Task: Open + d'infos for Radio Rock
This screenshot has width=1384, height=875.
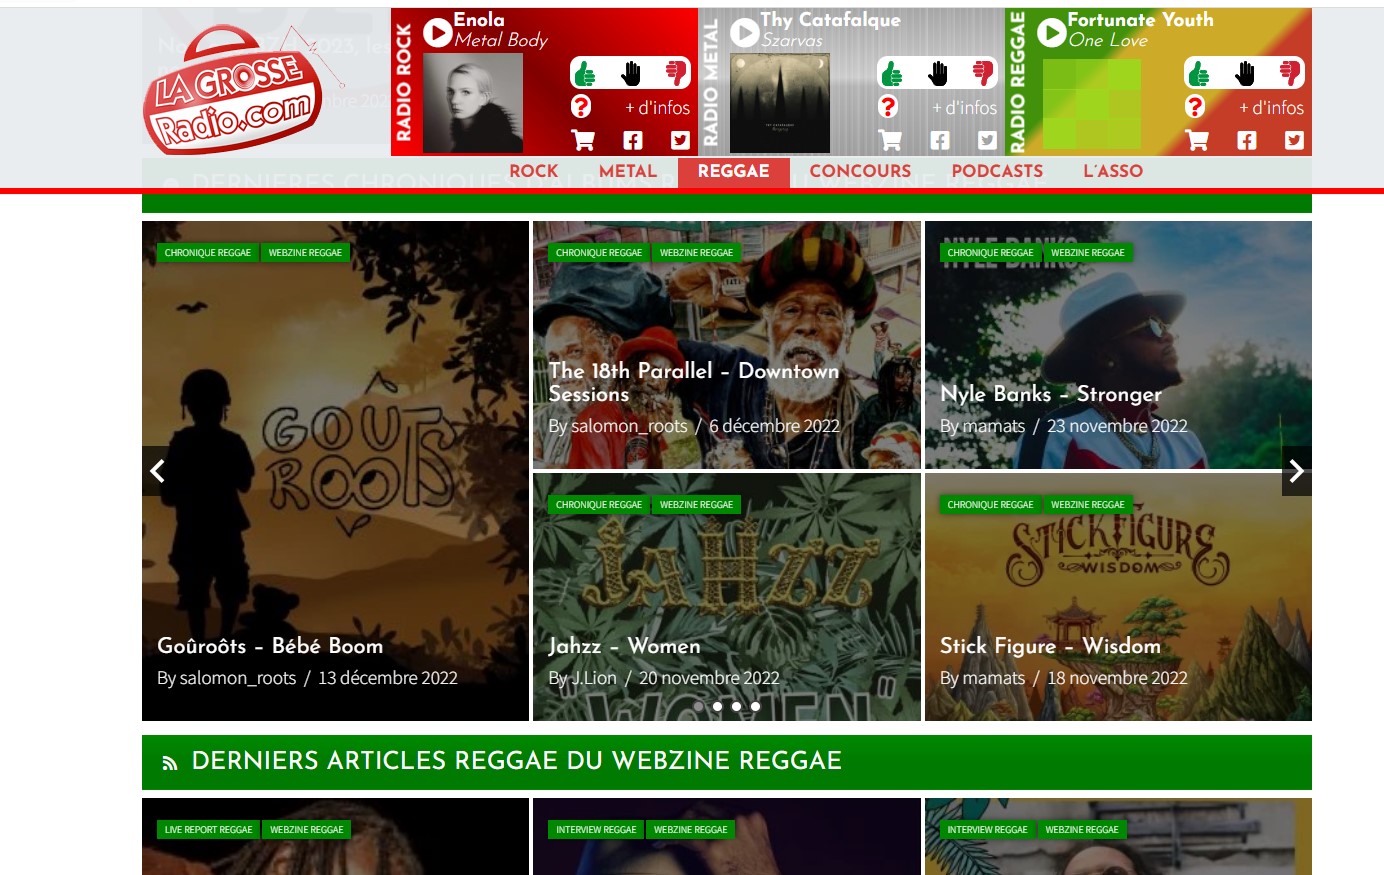Action: tap(657, 107)
